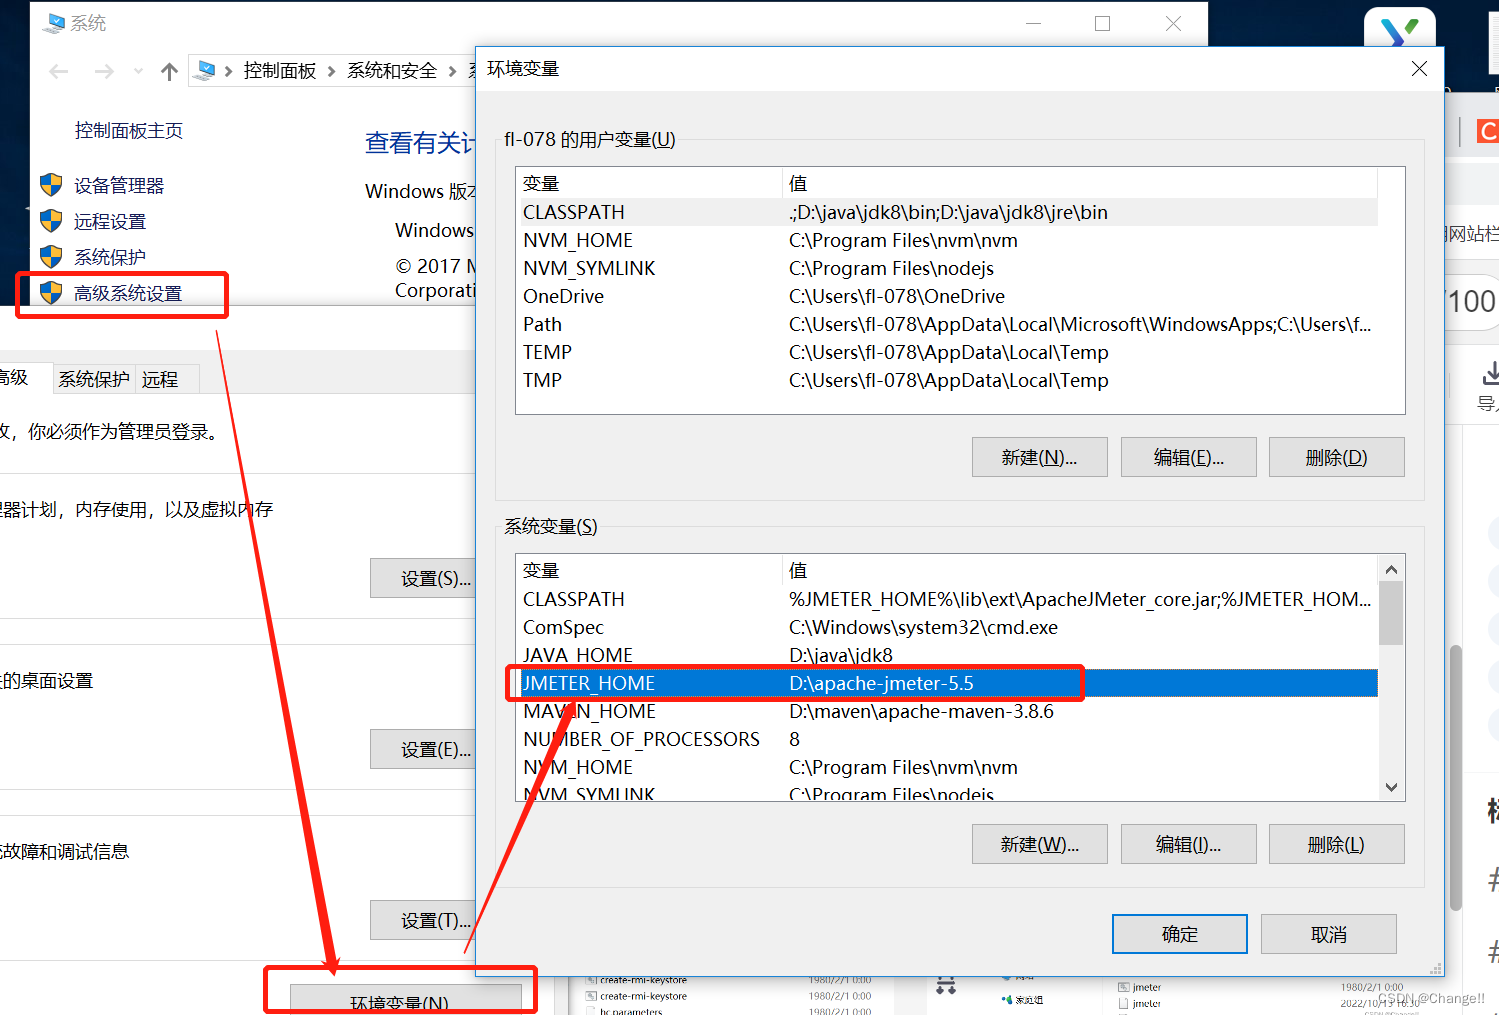Screen dimensions: 1499x1015
Task: Select the TMP user variable
Action: tap(947, 380)
